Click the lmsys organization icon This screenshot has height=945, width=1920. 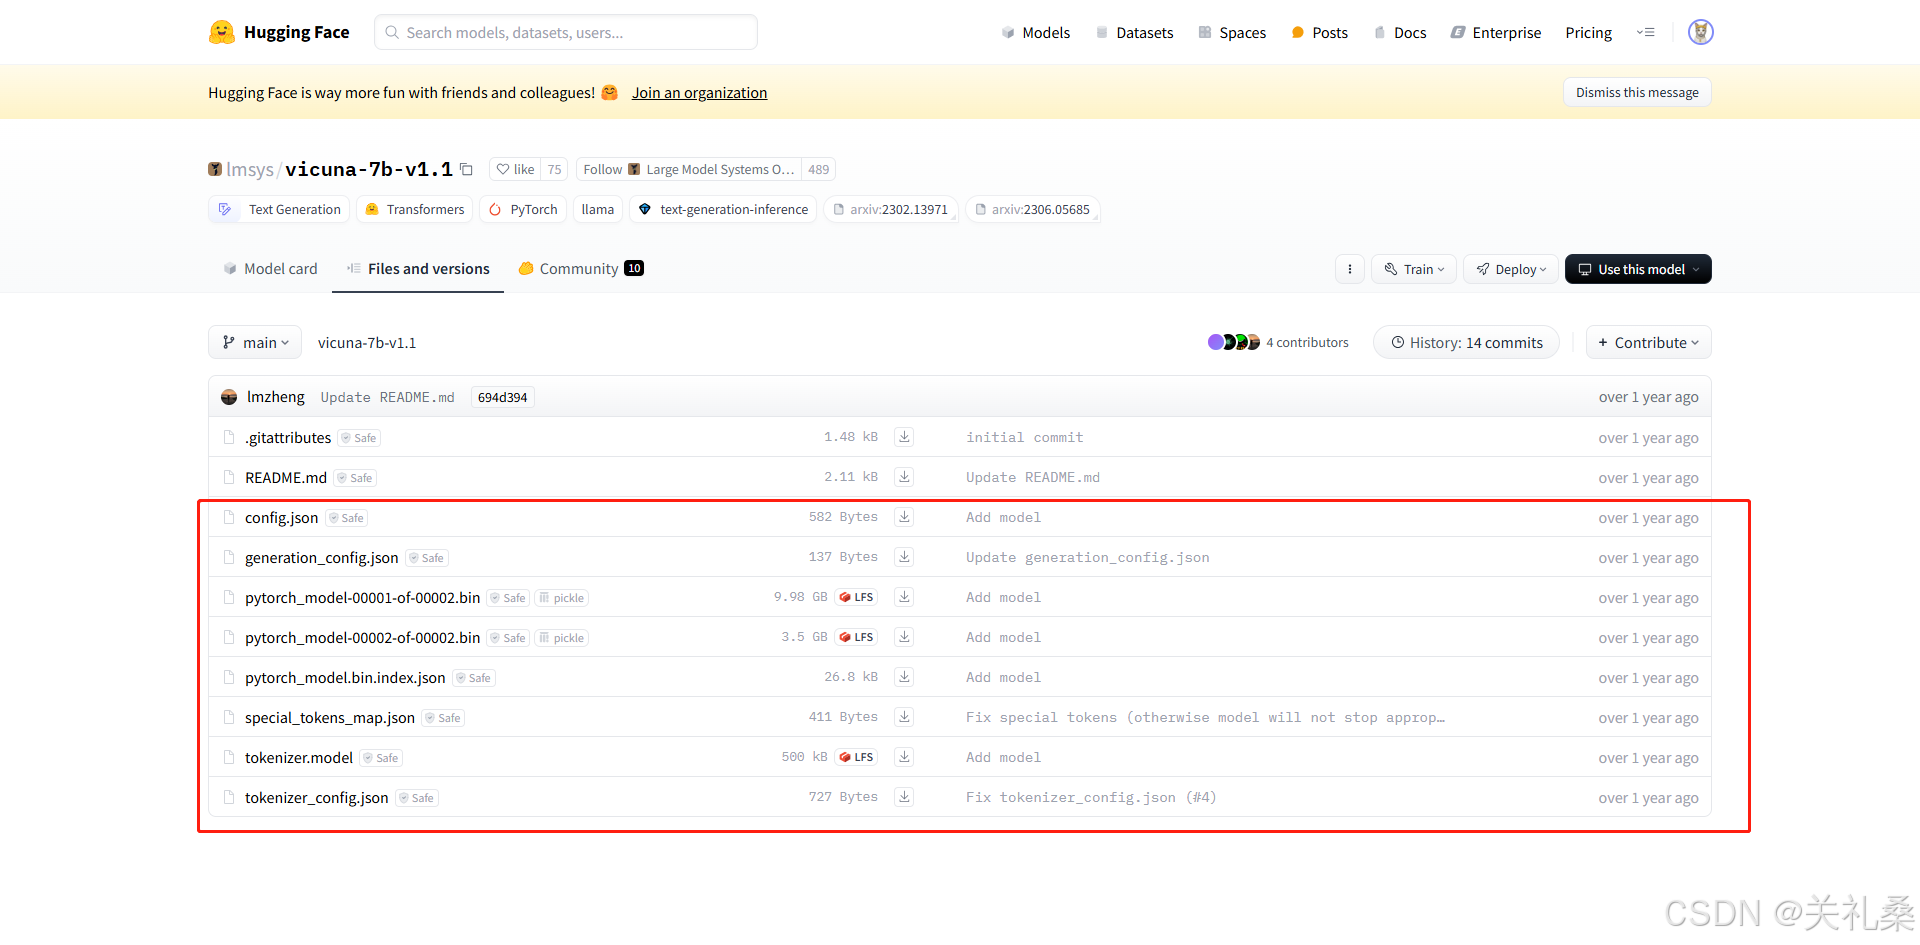point(215,169)
